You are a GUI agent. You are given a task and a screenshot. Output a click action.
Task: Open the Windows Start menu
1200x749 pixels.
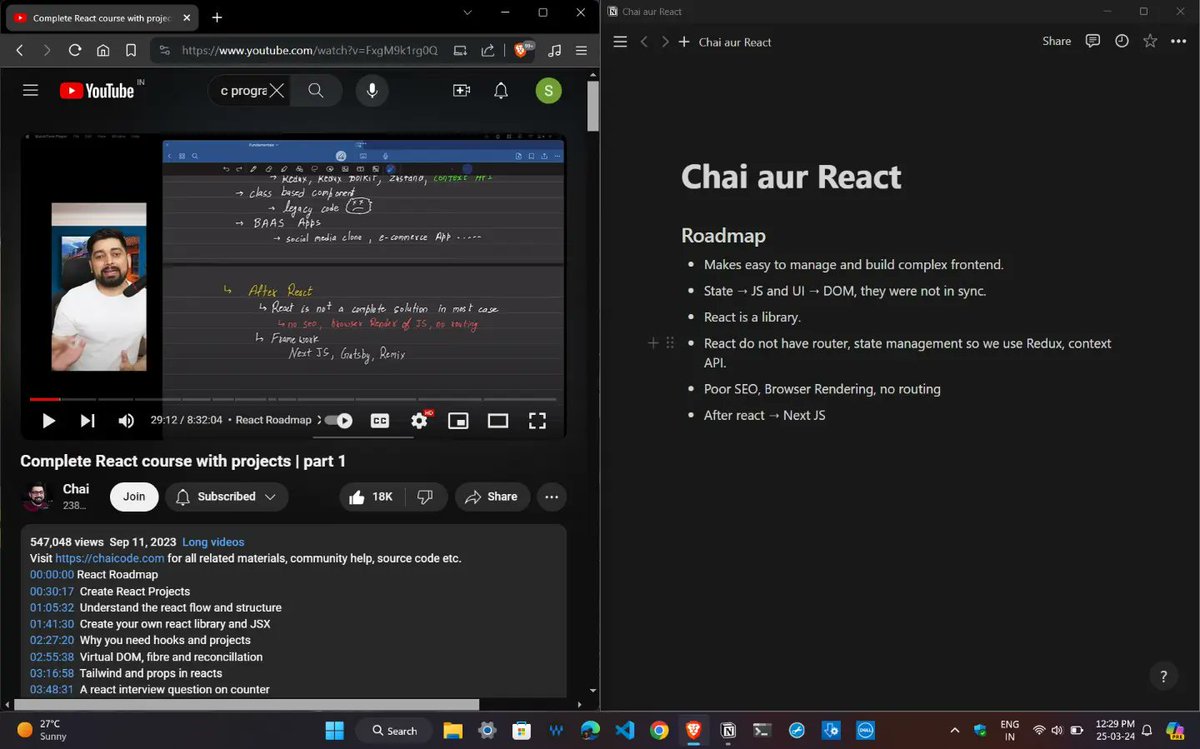(x=334, y=730)
